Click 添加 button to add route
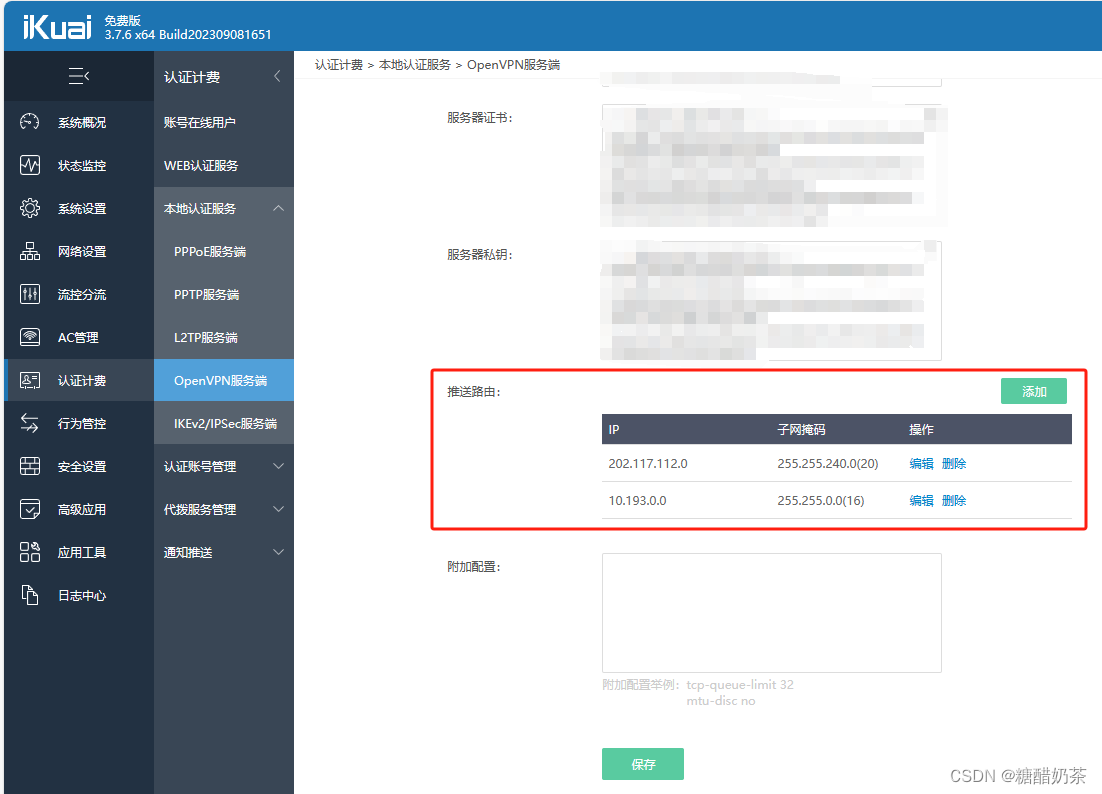 (1033, 391)
